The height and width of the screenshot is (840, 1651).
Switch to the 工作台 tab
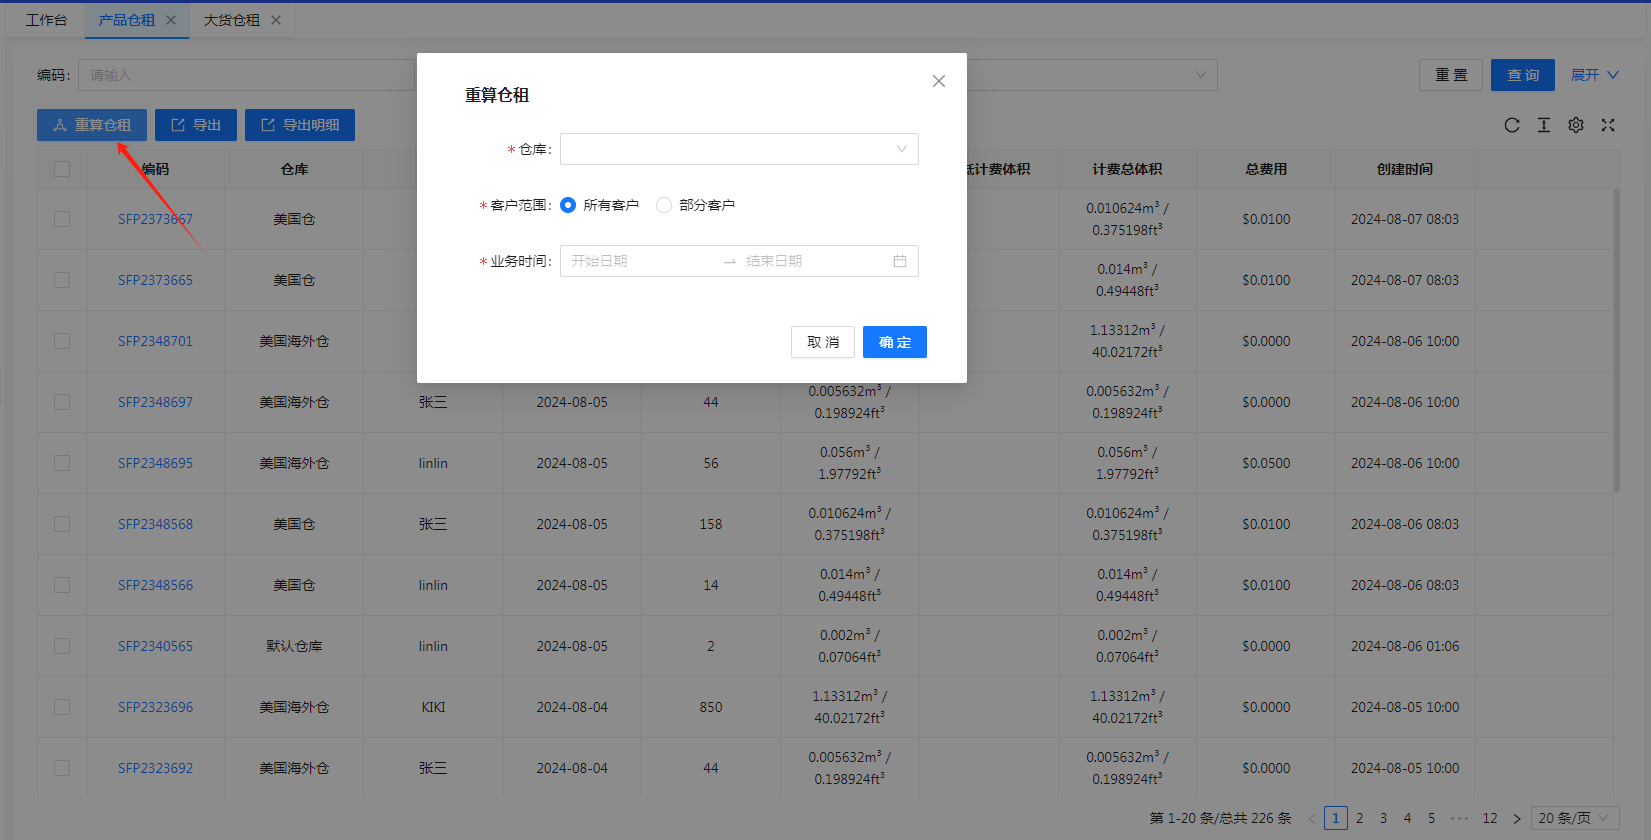click(46, 20)
